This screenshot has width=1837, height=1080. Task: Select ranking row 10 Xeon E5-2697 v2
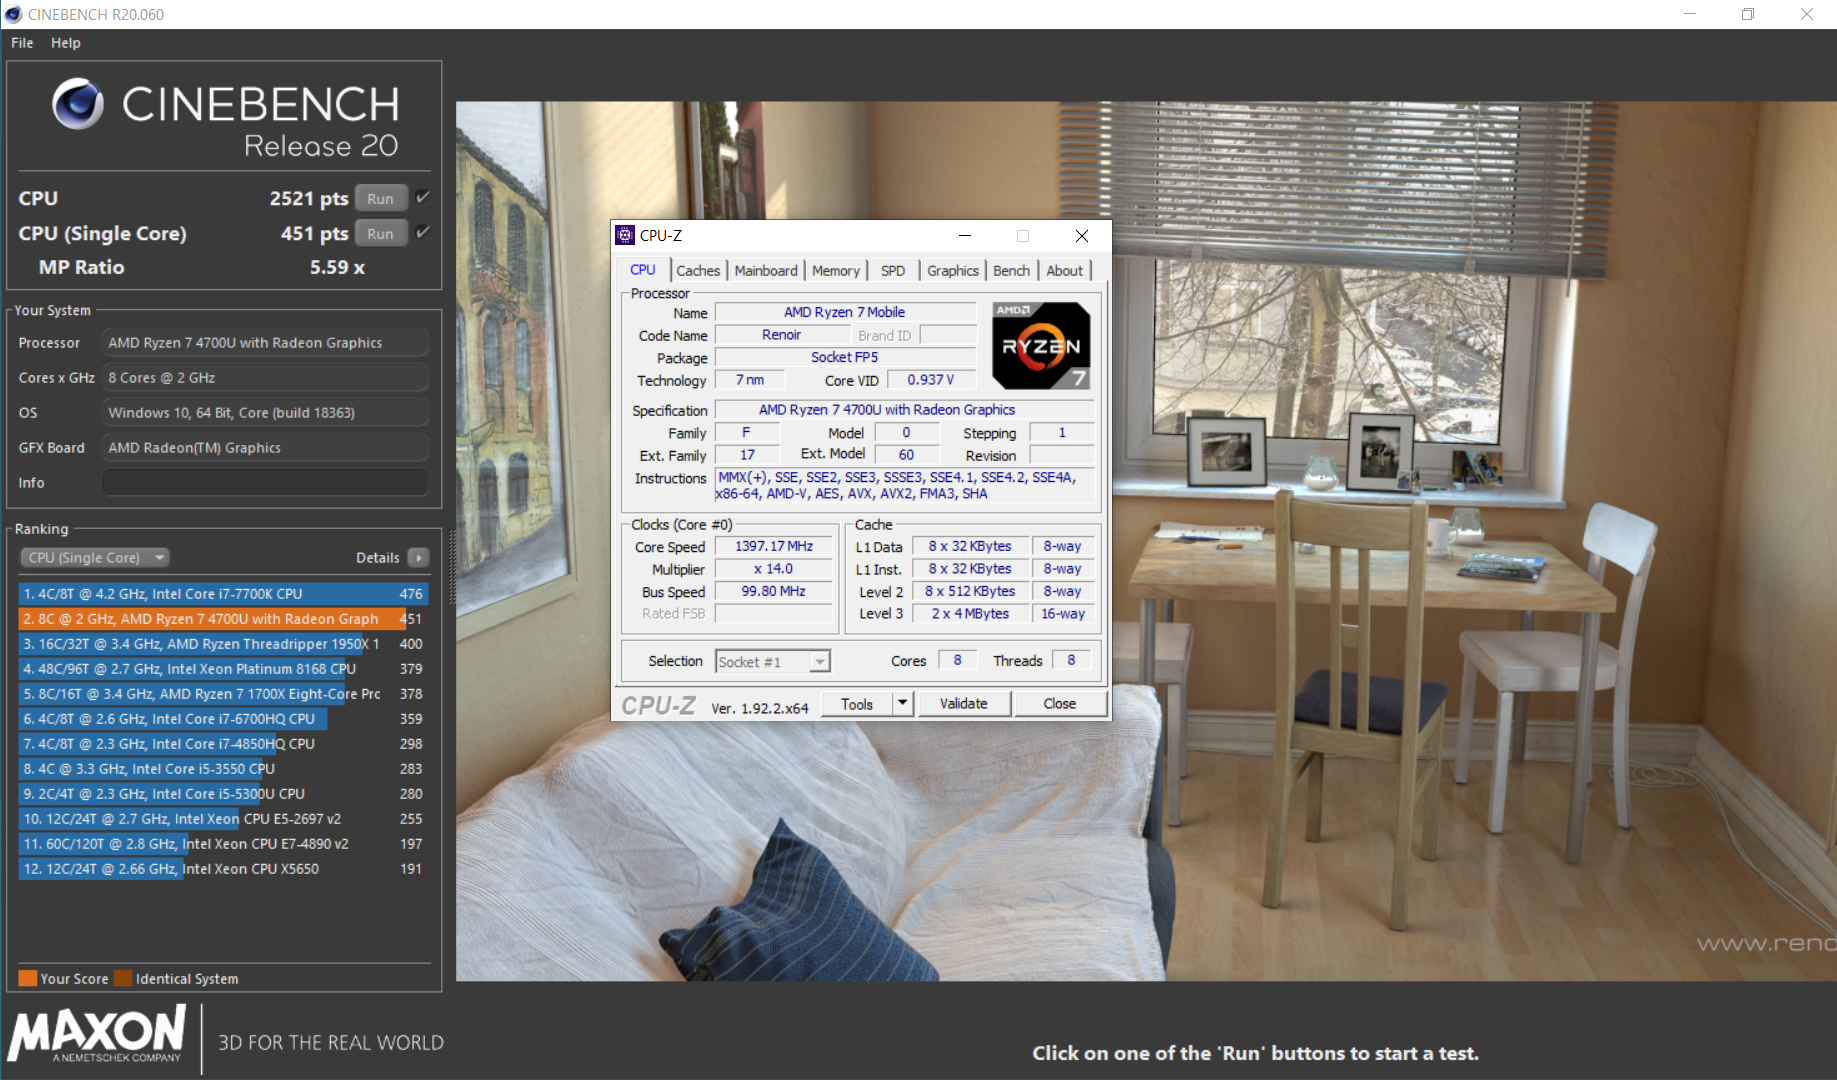(x=224, y=818)
